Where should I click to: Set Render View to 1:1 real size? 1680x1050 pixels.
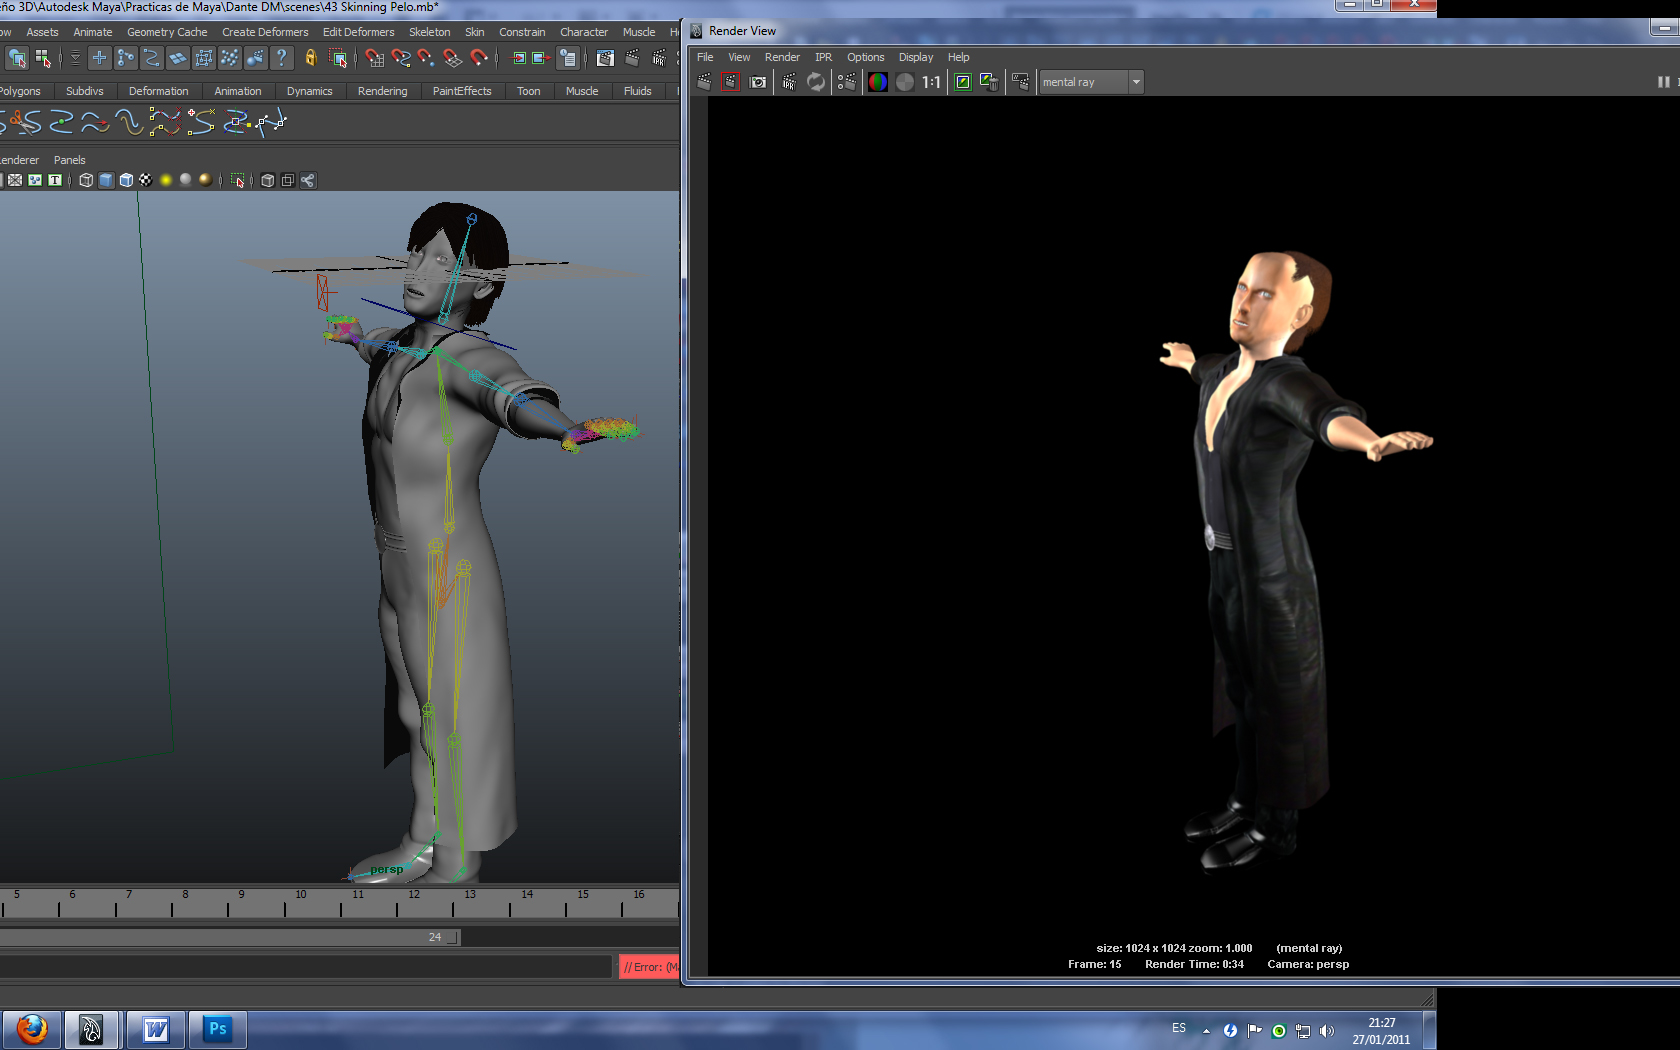tap(932, 82)
